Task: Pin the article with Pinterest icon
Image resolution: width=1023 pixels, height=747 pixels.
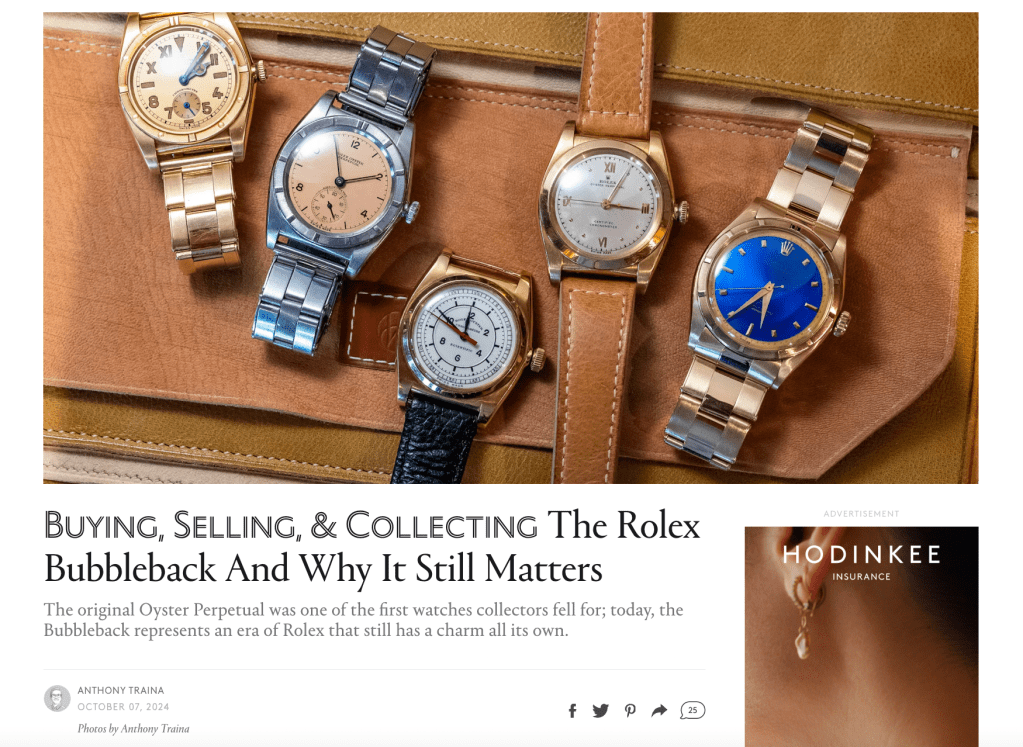Action: pos(630,710)
